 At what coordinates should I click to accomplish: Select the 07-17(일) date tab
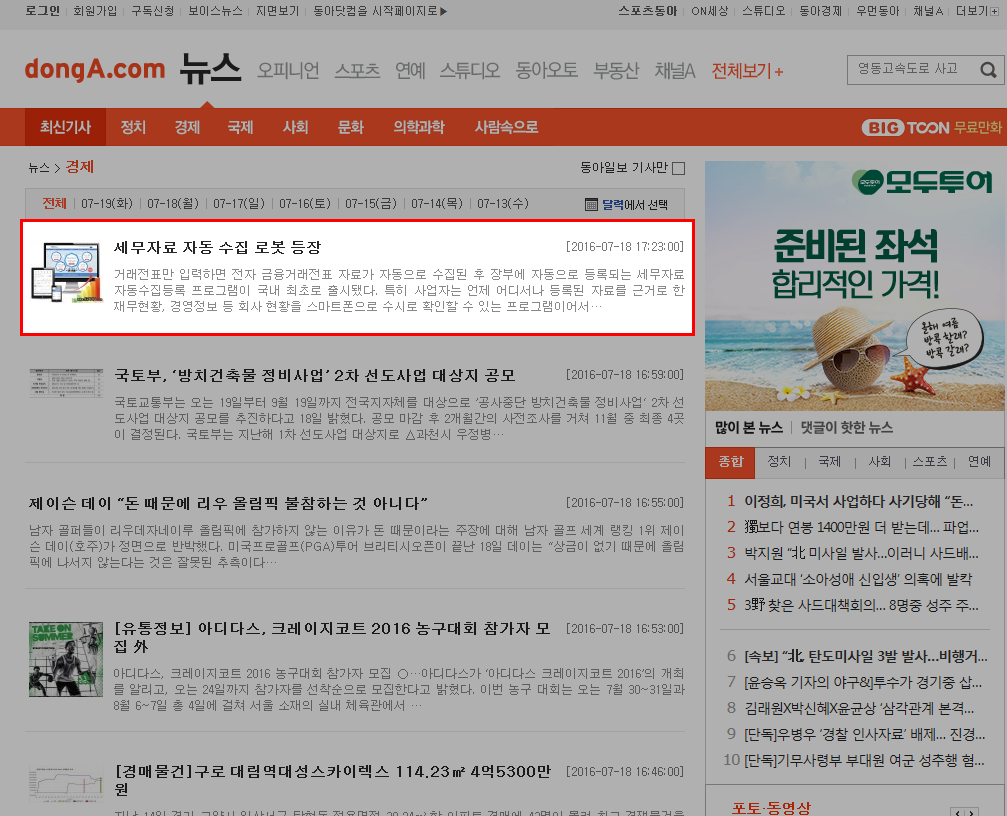239,204
